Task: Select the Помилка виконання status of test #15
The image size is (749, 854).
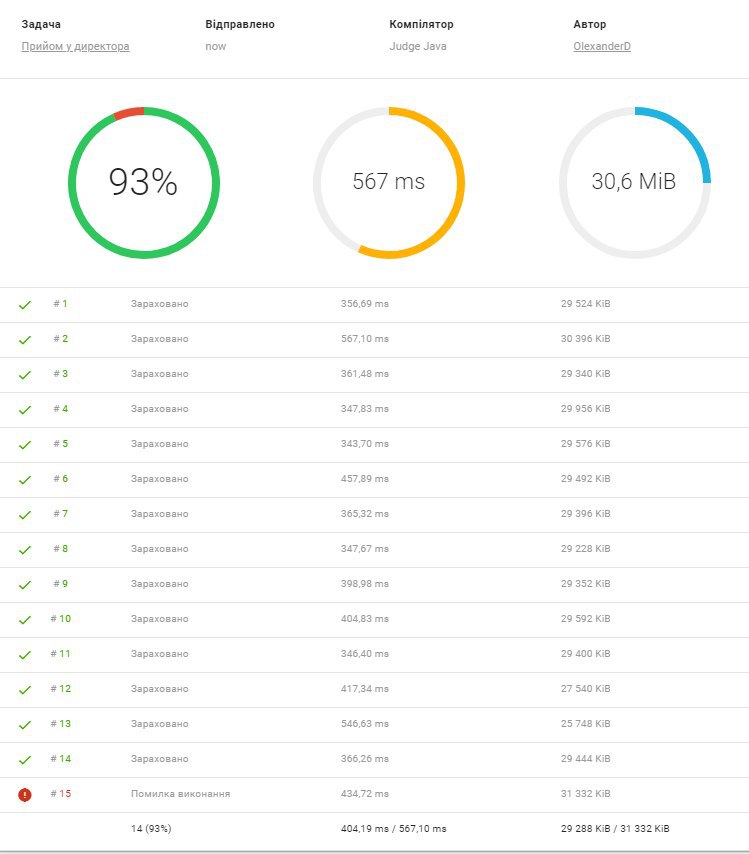Action: click(x=180, y=794)
